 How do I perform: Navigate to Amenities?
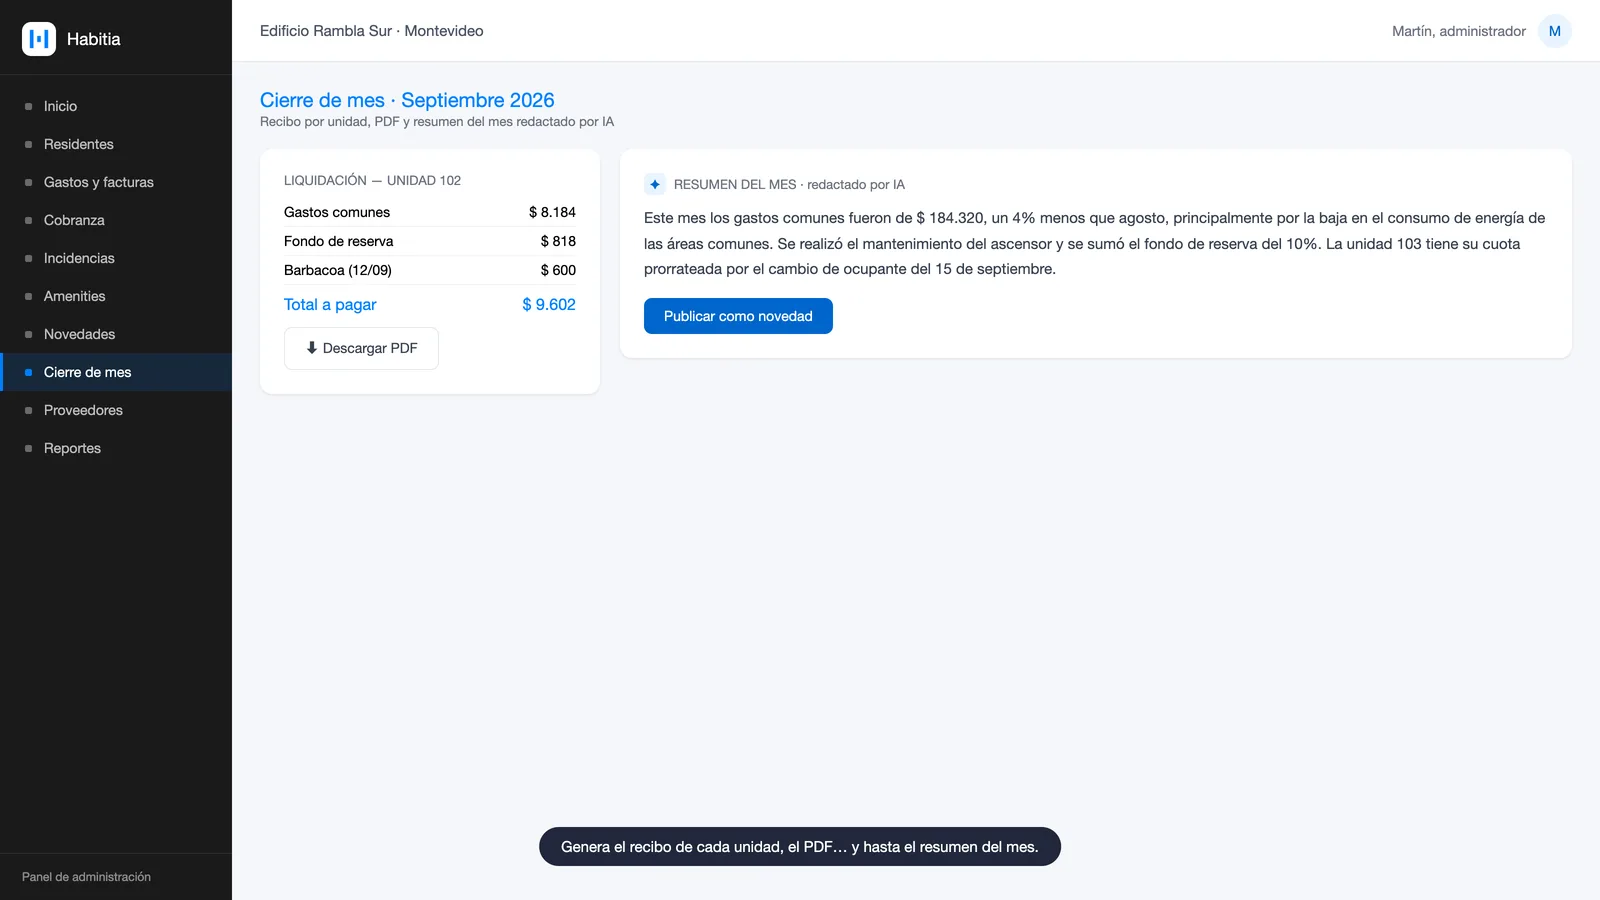click(116, 296)
